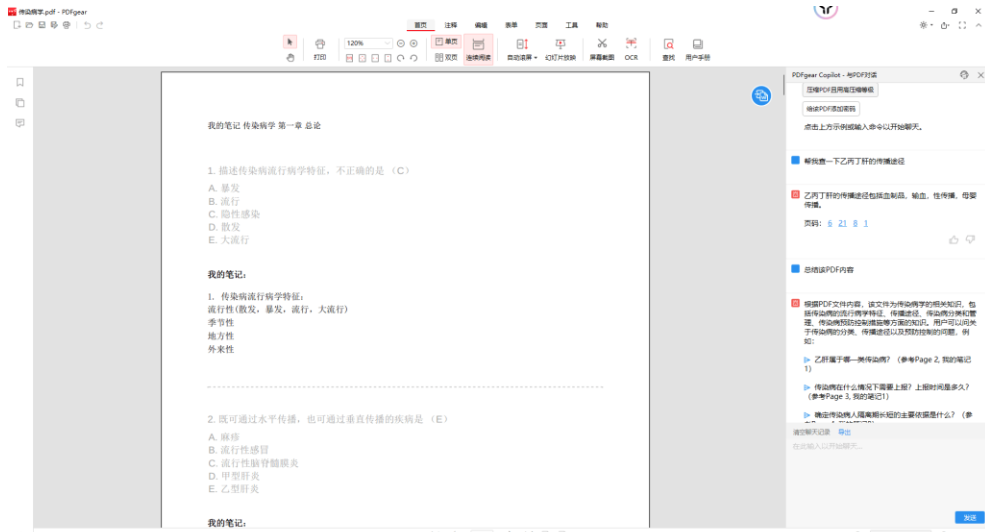The width and height of the screenshot is (985, 532).
Task: Open the sun theme dropdown
Action: (x=926, y=25)
